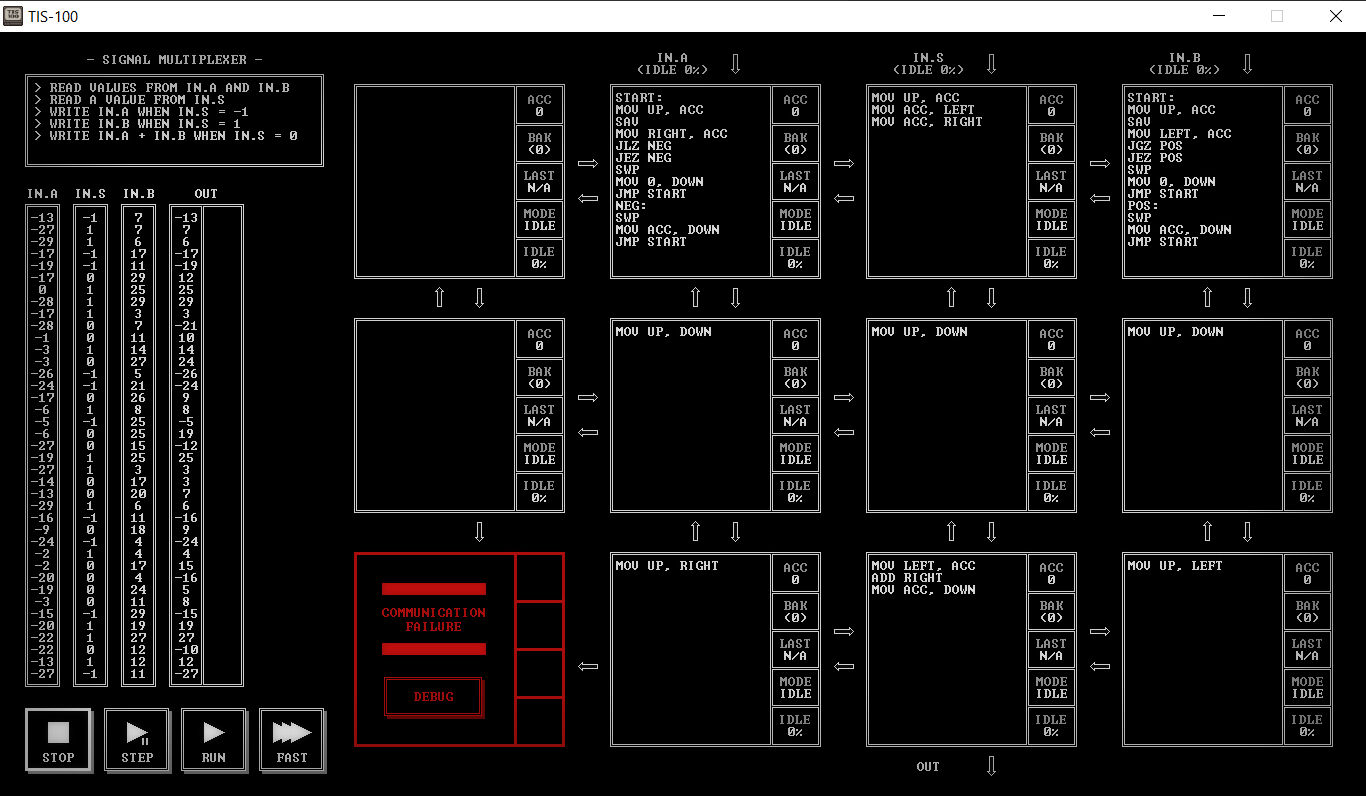The height and width of the screenshot is (796, 1366).
Task: Click the IN.S input column header
Action: click(90, 194)
